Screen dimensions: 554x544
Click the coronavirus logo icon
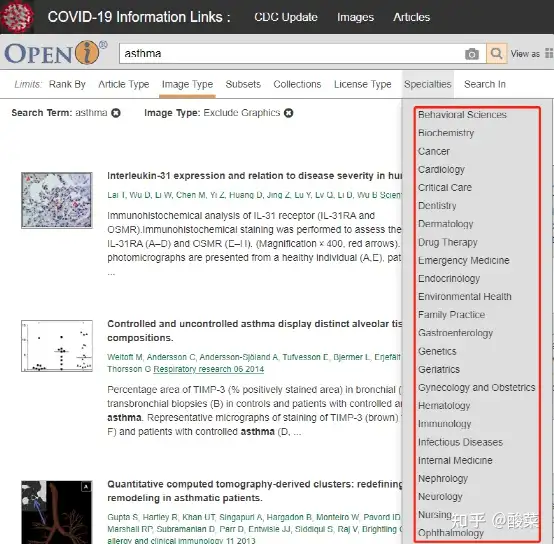(17, 17)
